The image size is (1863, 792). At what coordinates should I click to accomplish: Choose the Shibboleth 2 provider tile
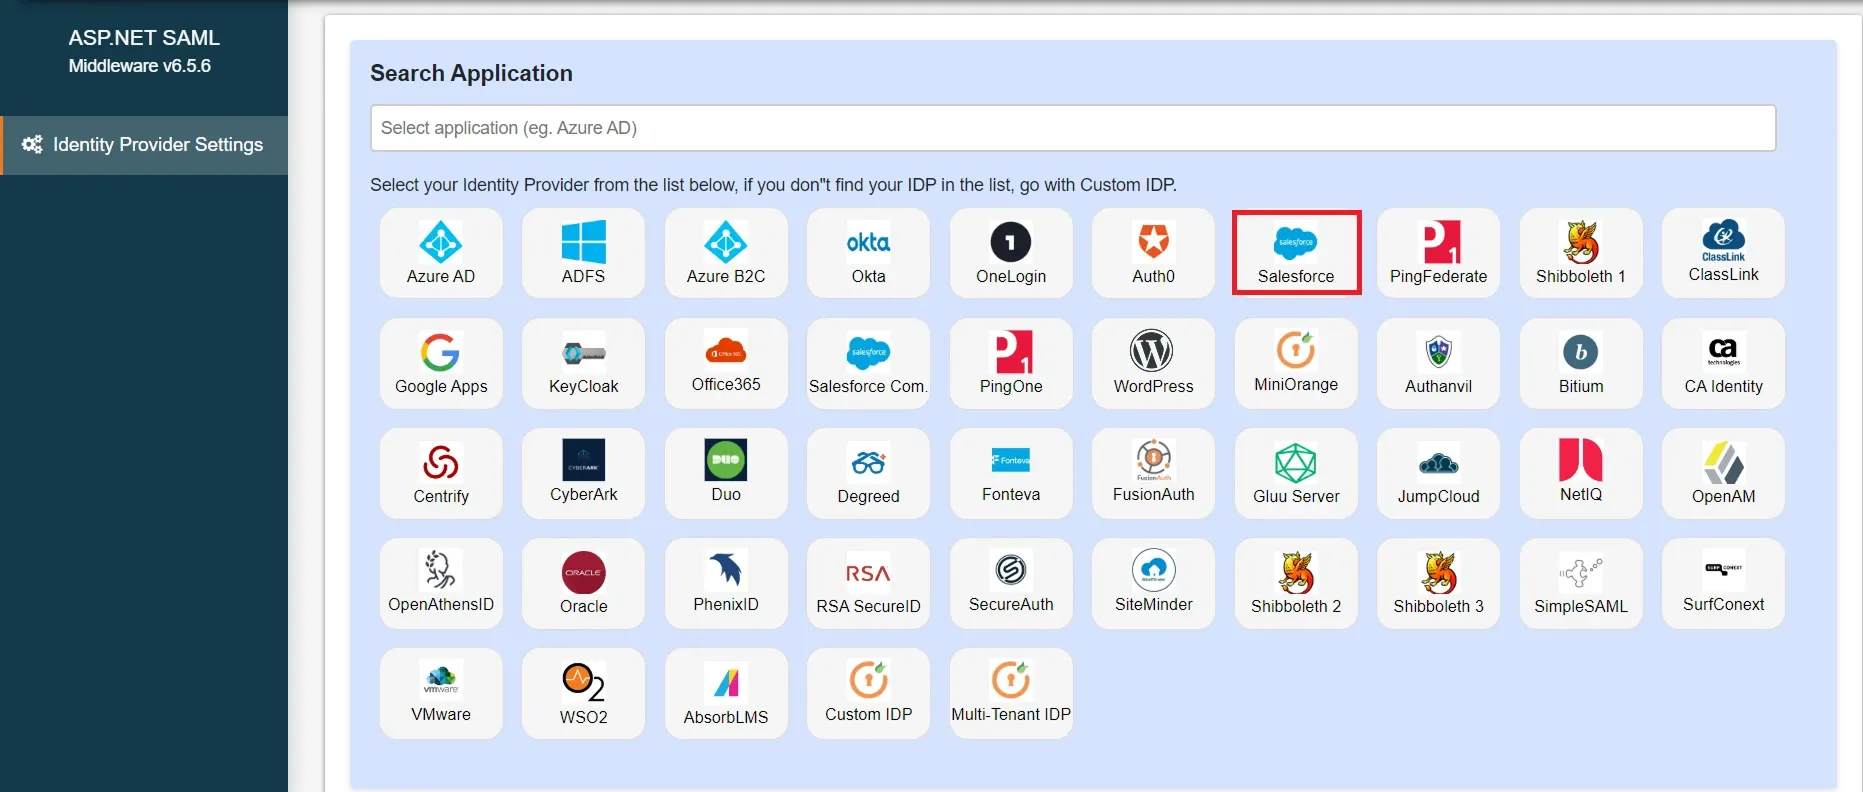coord(1296,583)
